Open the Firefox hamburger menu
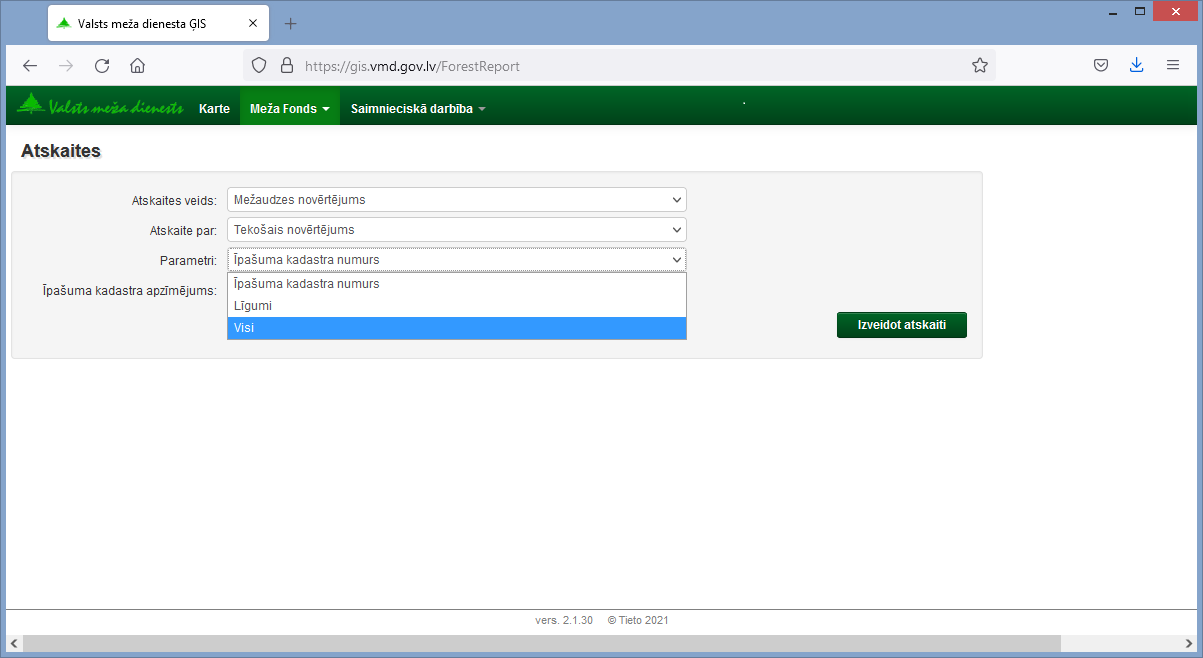 tap(1172, 65)
